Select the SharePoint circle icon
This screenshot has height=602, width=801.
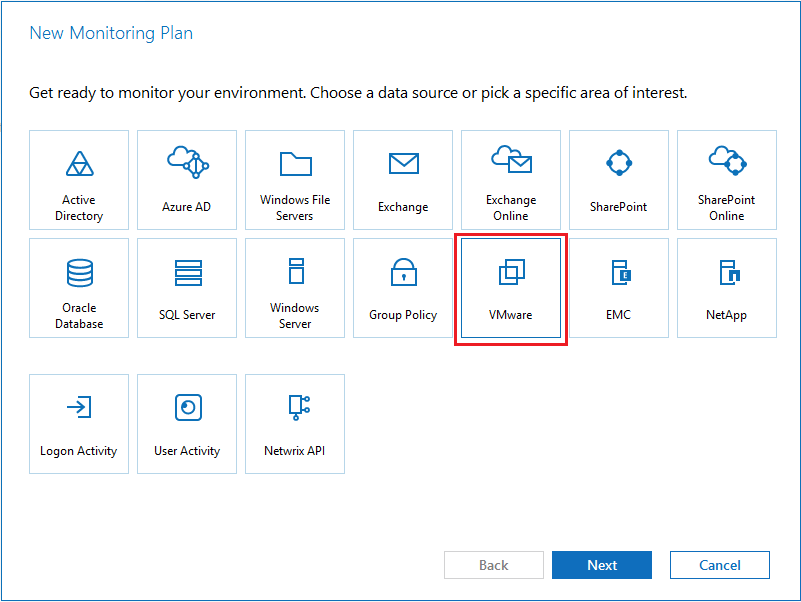(619, 163)
